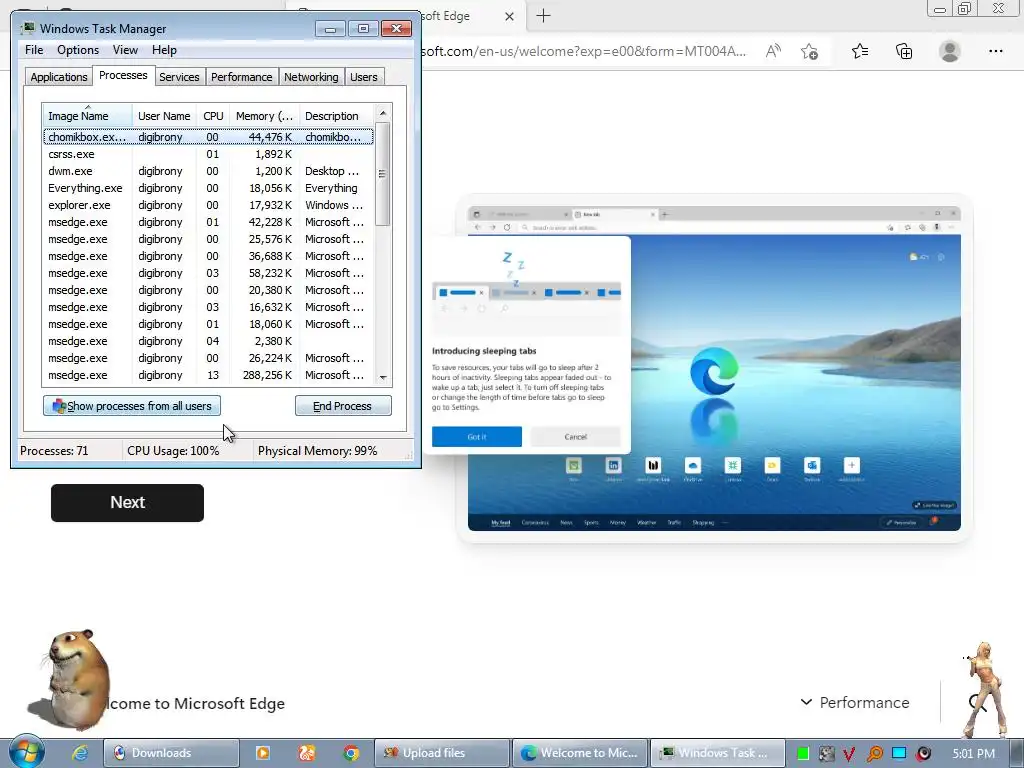Click the End Process button

pos(343,406)
